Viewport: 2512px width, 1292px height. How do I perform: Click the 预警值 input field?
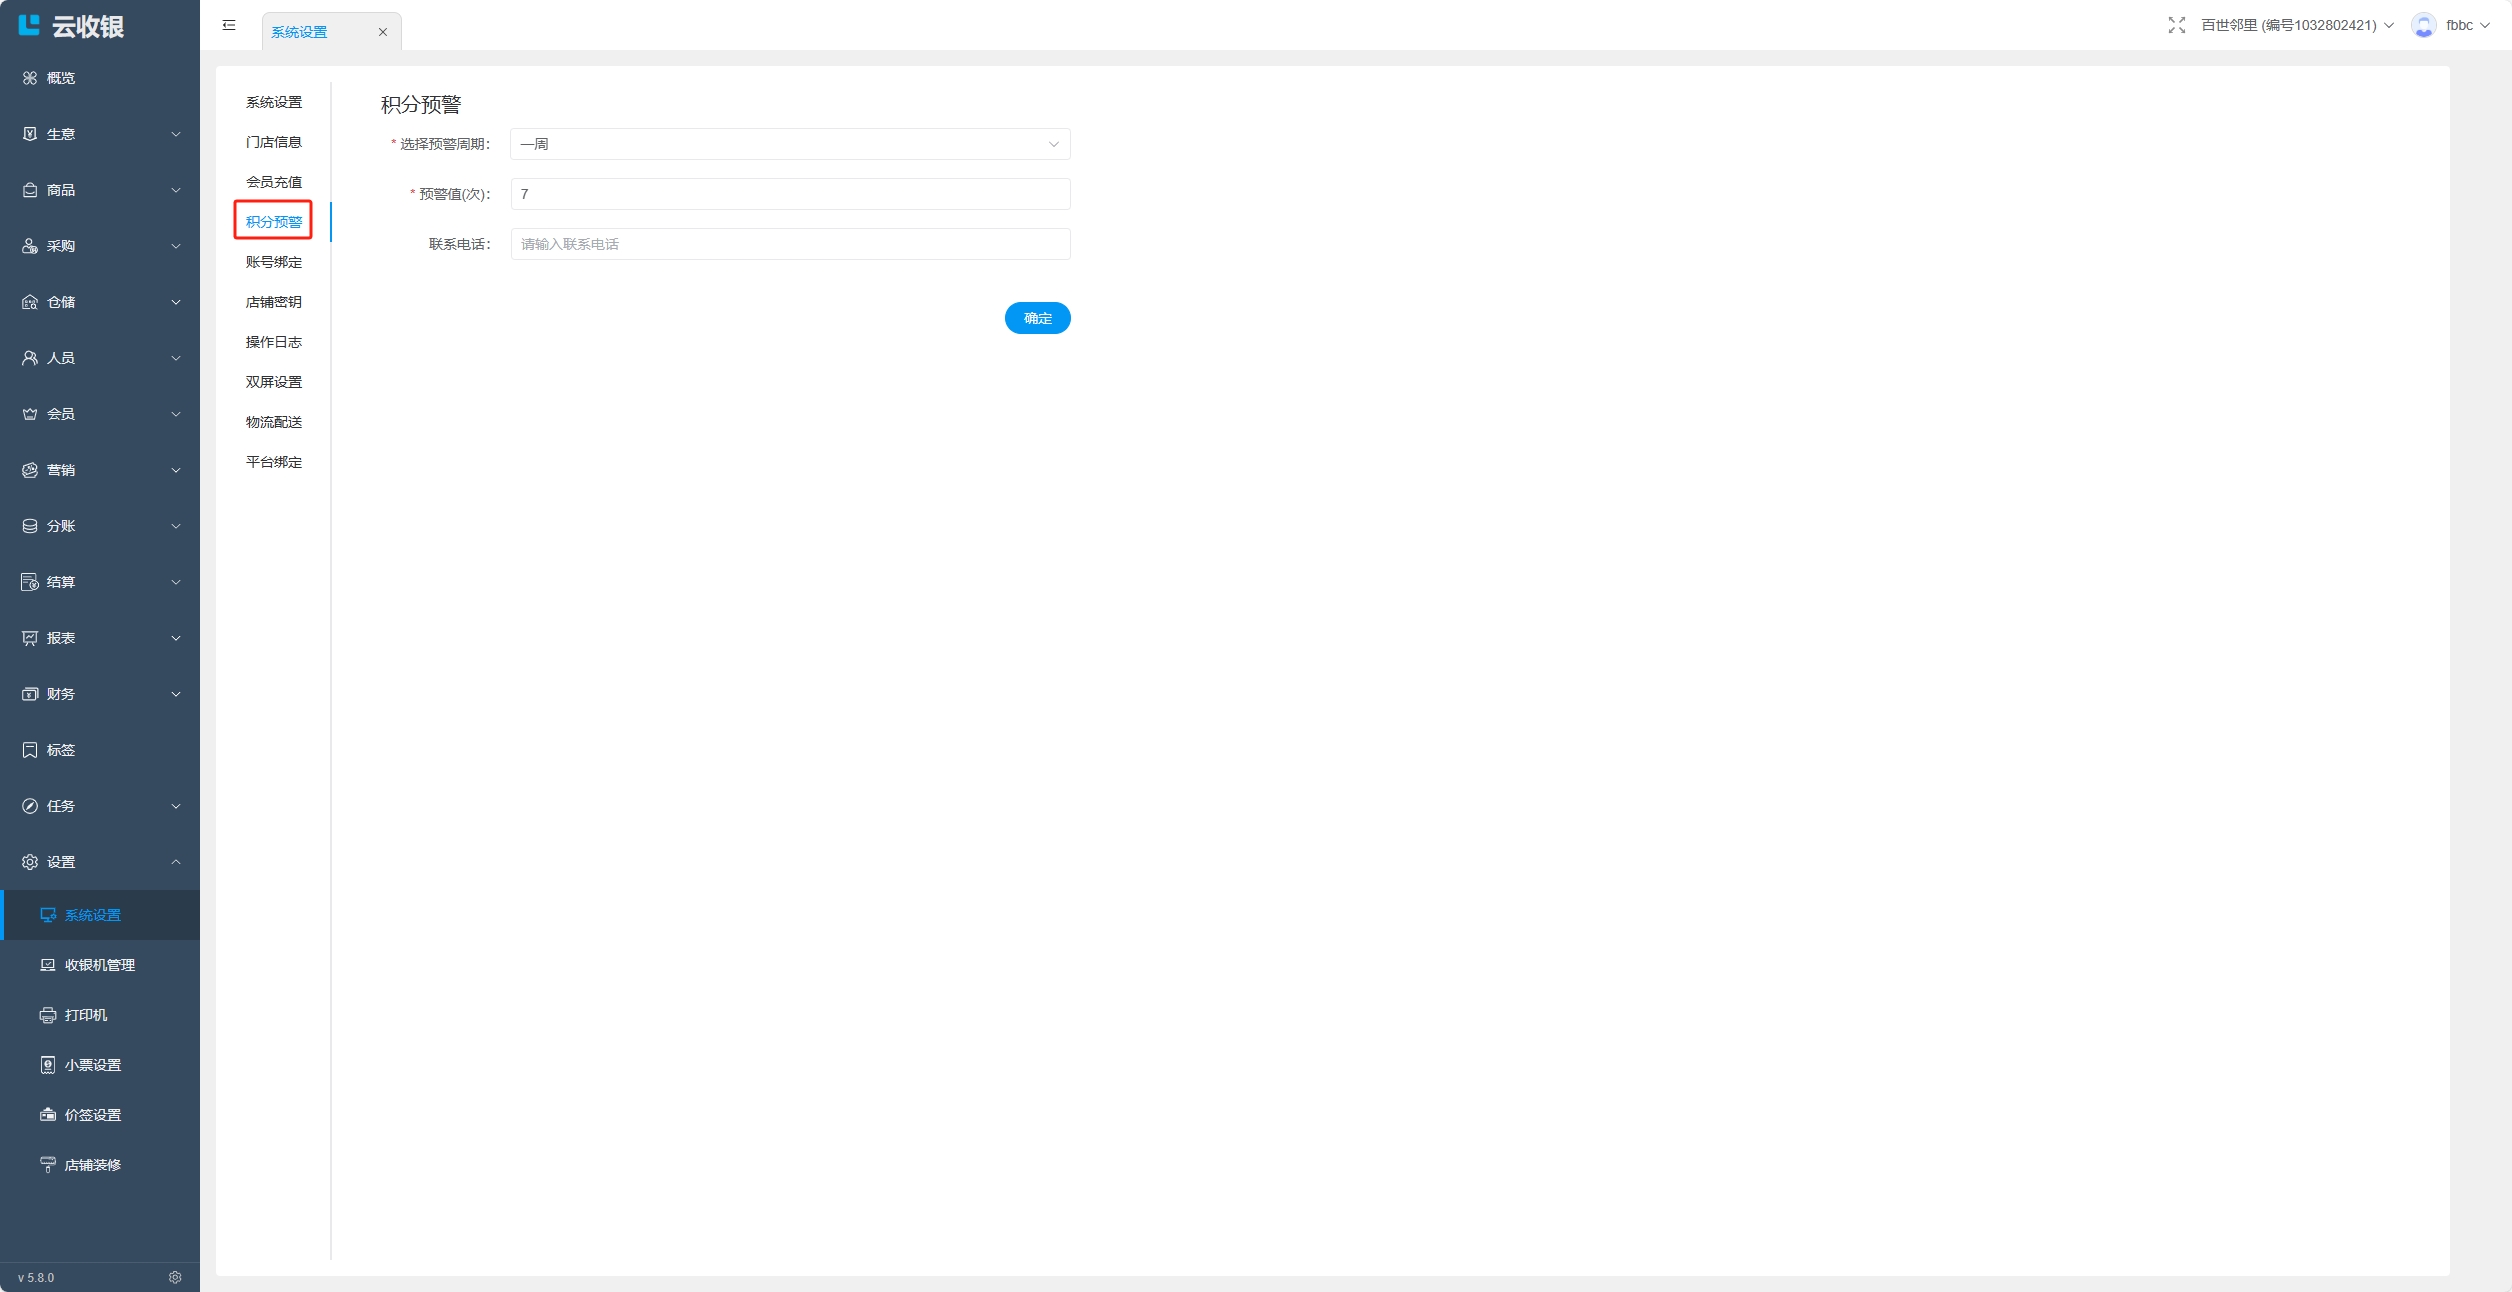[789, 194]
